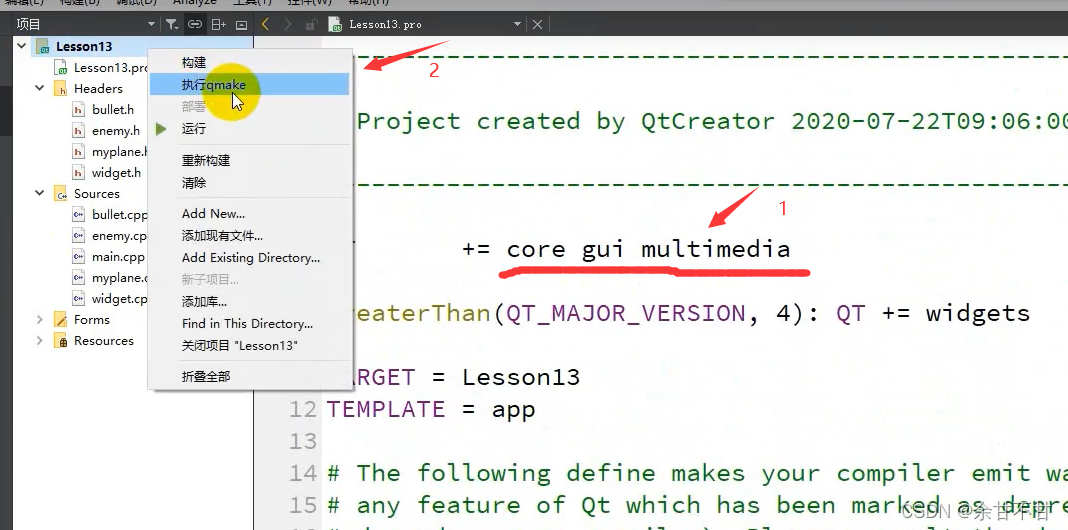Go forward in editor navigation history

click(288, 25)
